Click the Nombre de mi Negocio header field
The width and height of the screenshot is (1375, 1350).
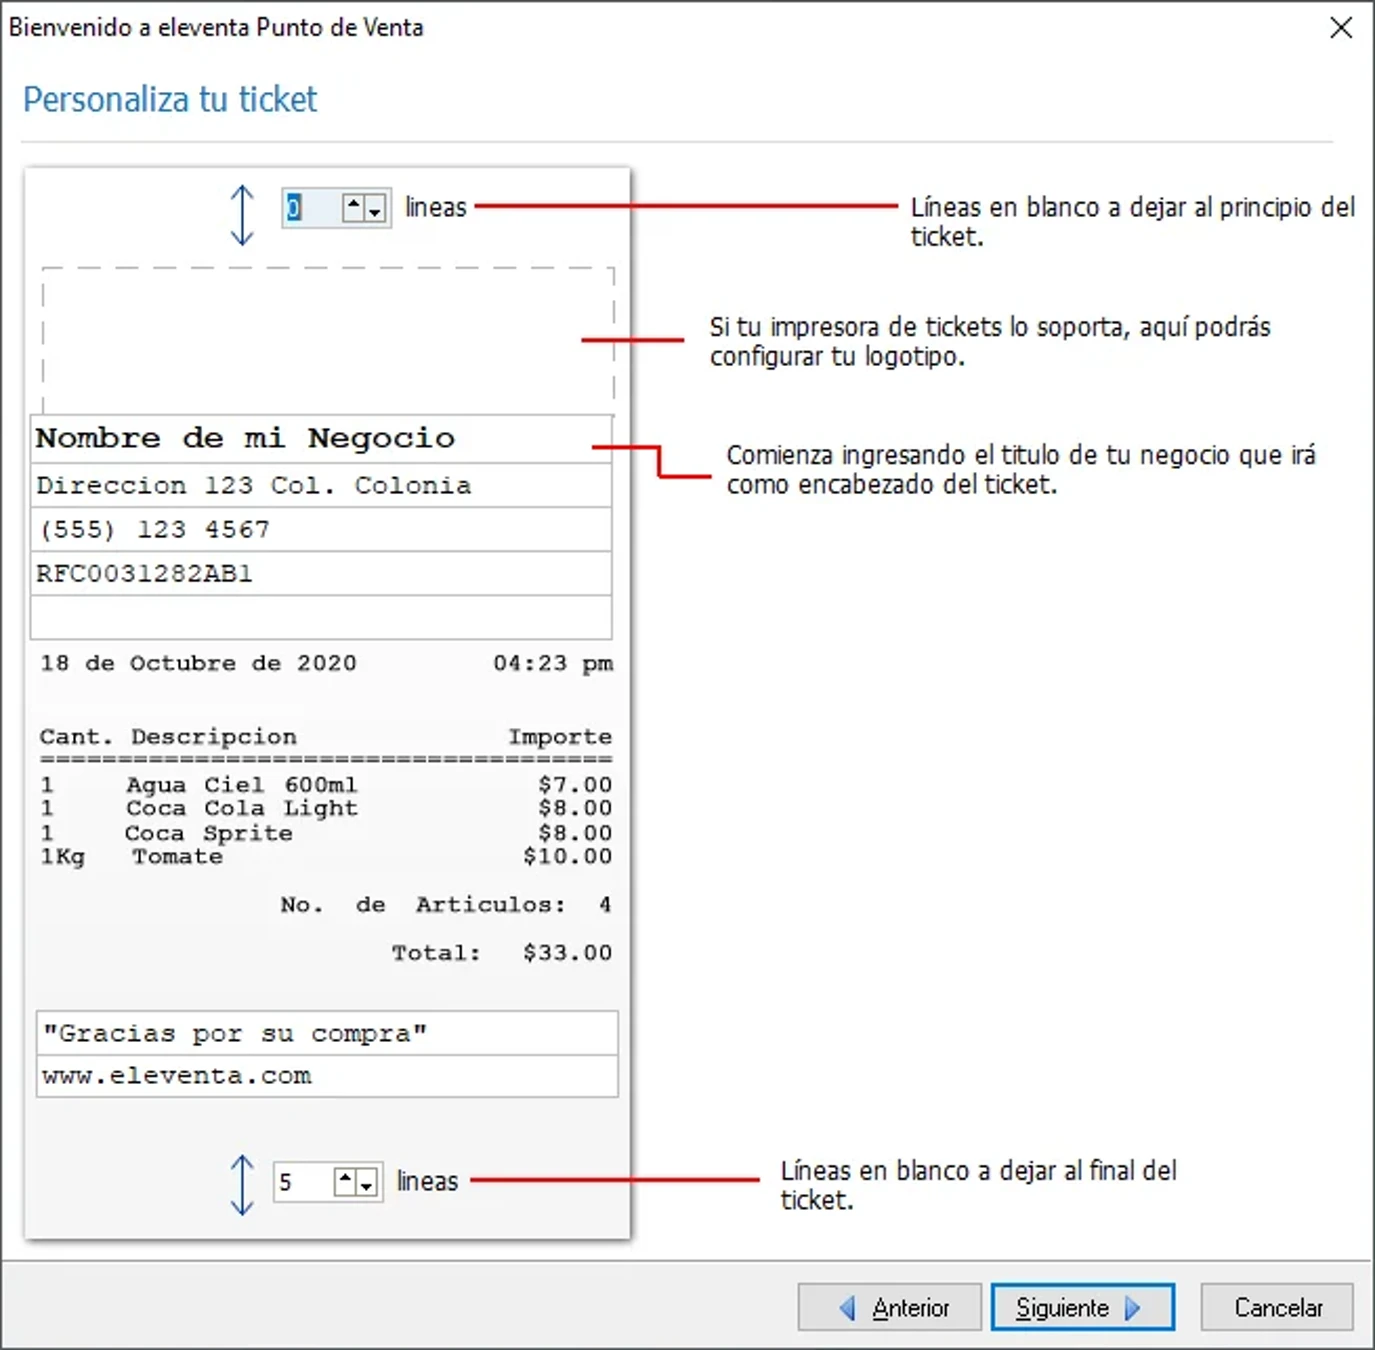(x=320, y=438)
